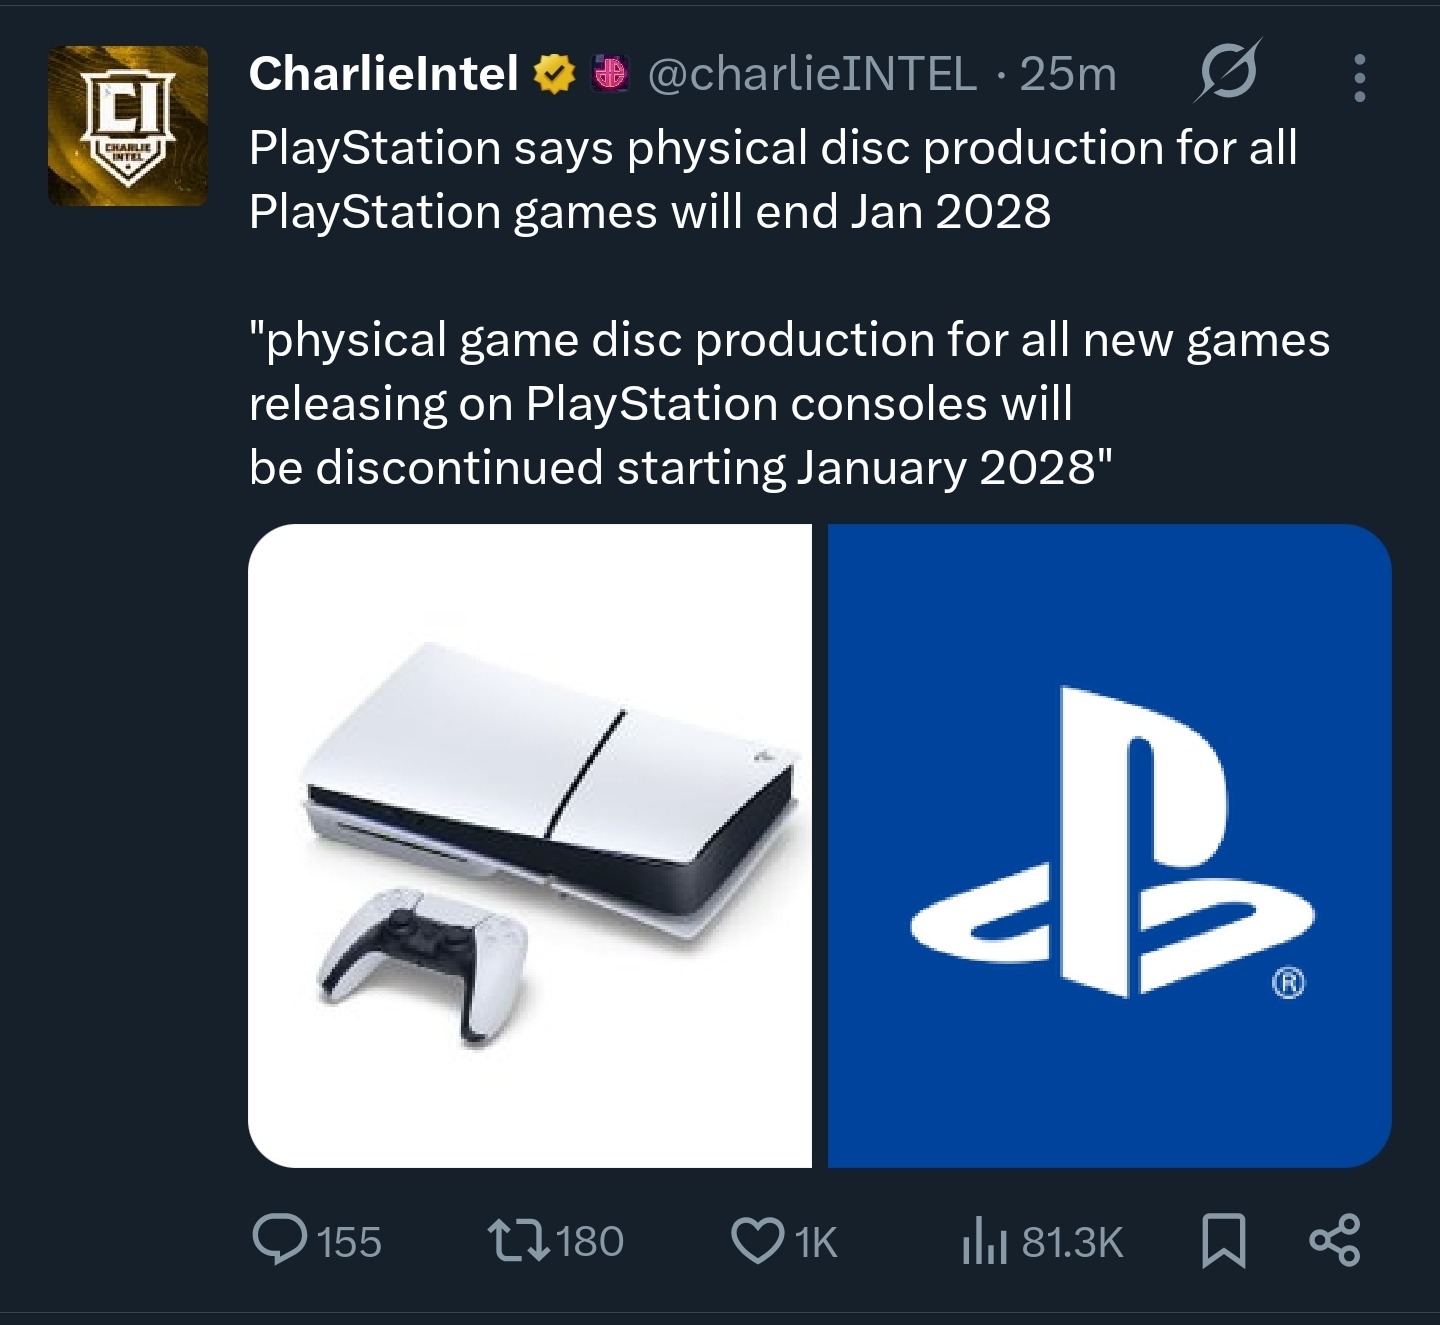Click the gold verified badge
The height and width of the screenshot is (1325, 1440).
click(556, 75)
